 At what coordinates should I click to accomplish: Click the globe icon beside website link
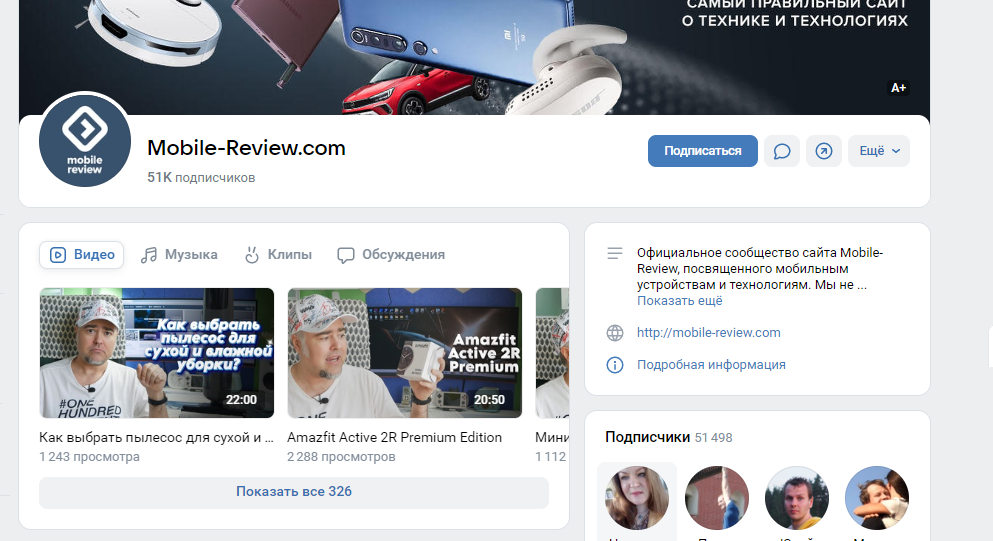615,333
